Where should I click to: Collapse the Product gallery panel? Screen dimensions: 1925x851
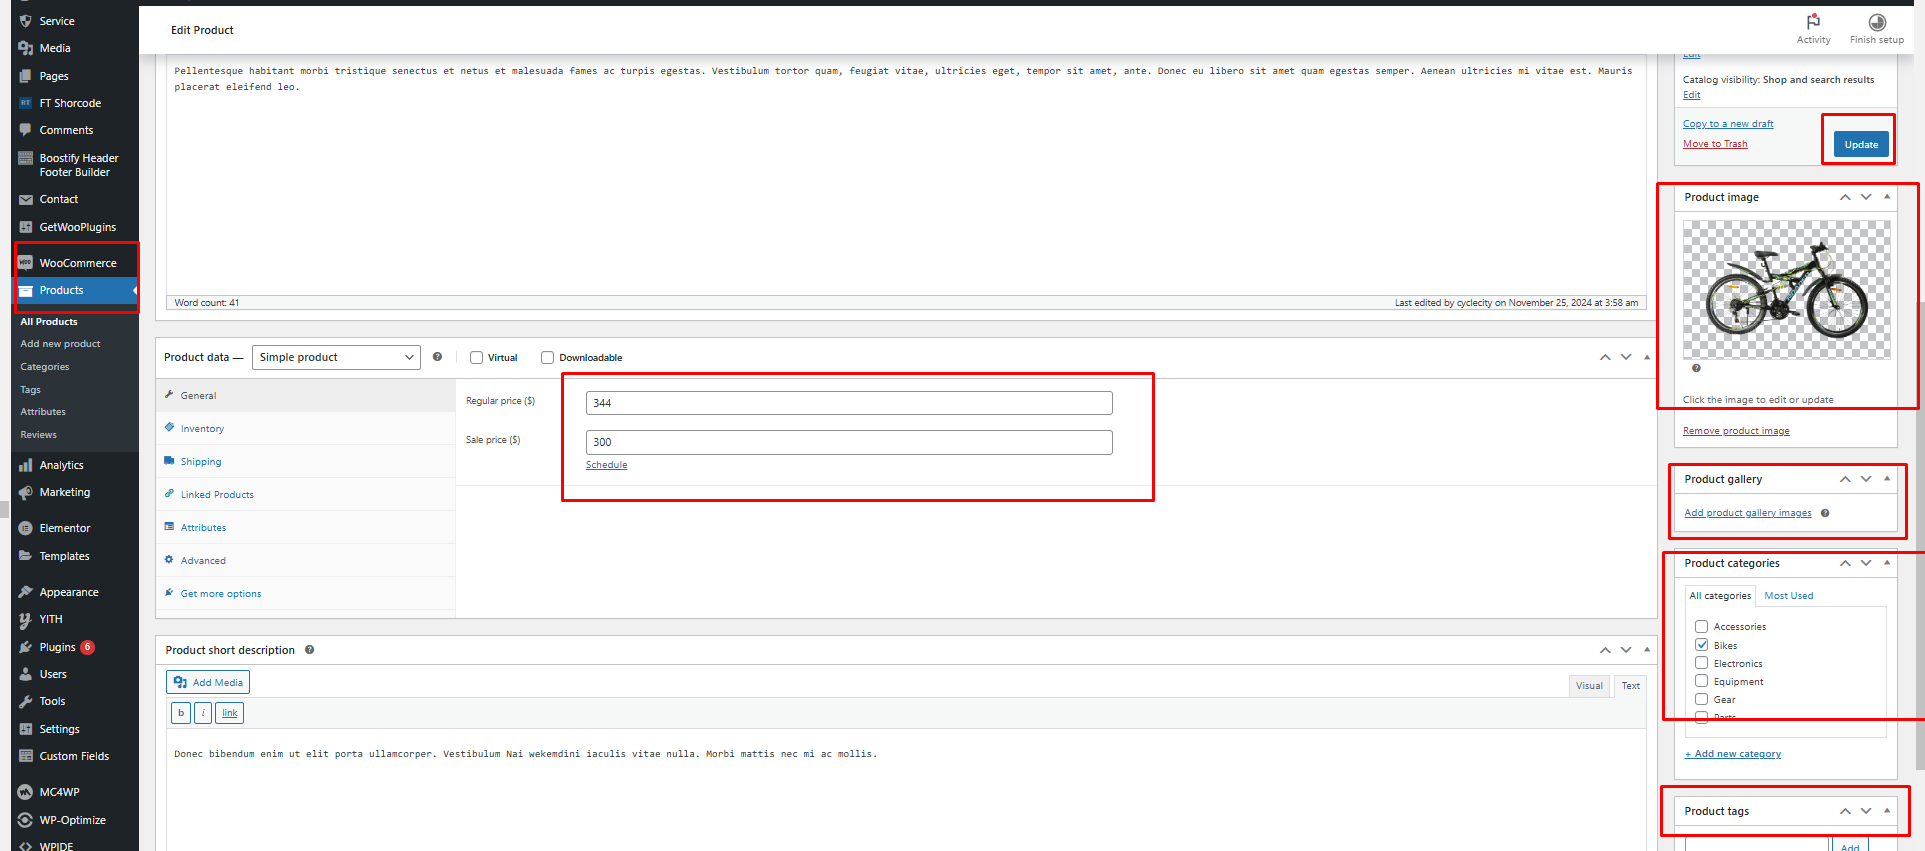click(x=1887, y=479)
